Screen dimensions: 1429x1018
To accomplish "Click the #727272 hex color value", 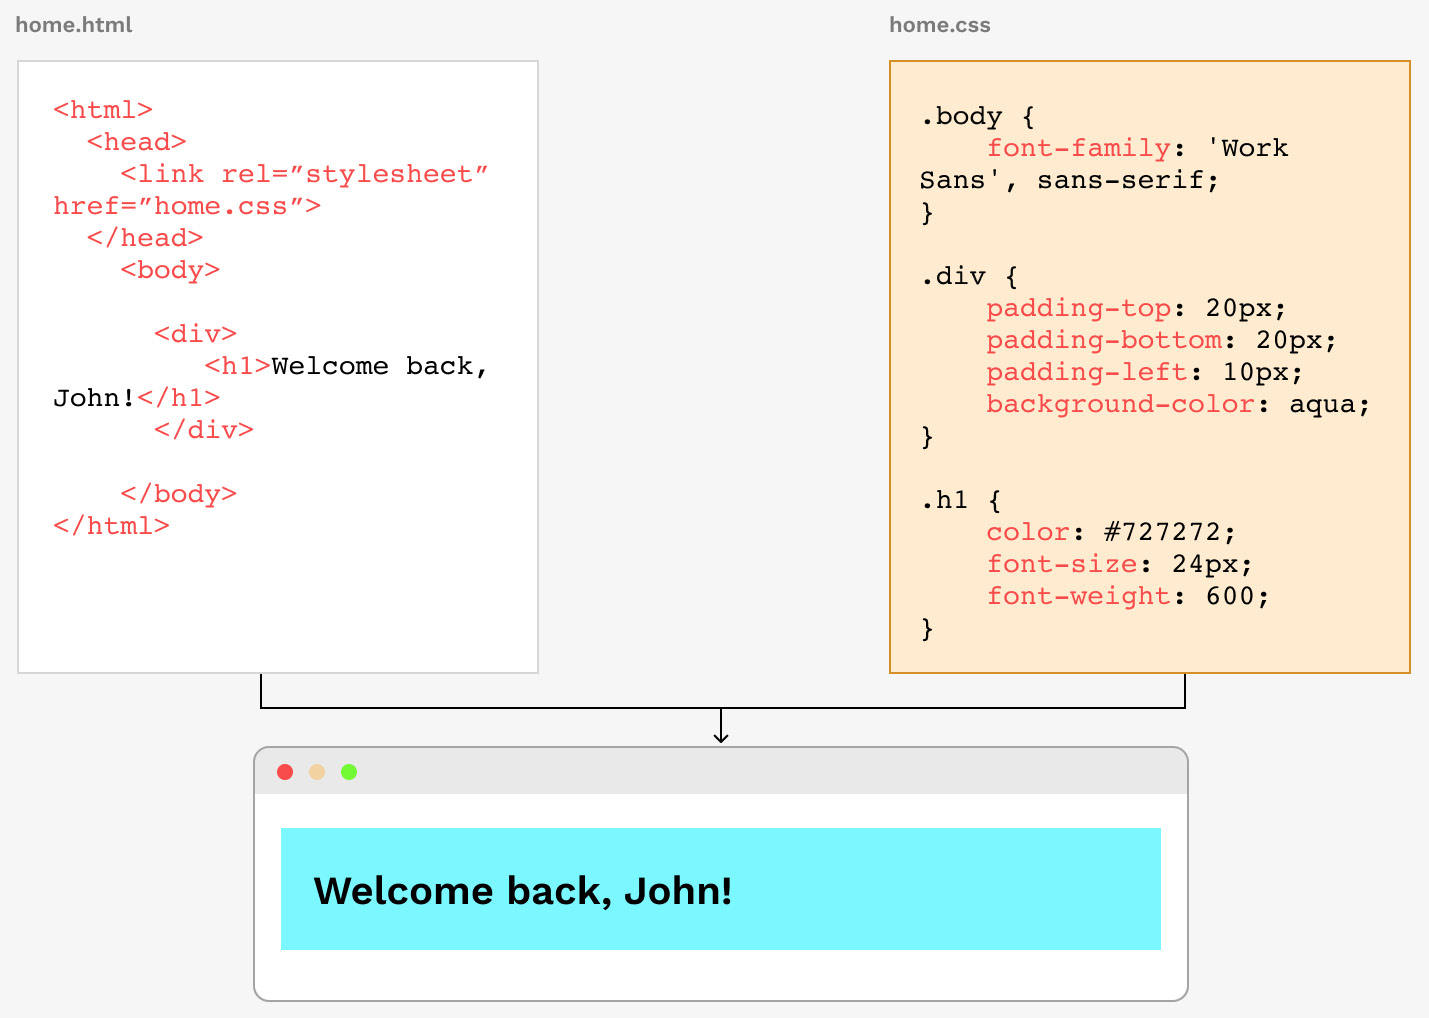I will [x=1165, y=531].
